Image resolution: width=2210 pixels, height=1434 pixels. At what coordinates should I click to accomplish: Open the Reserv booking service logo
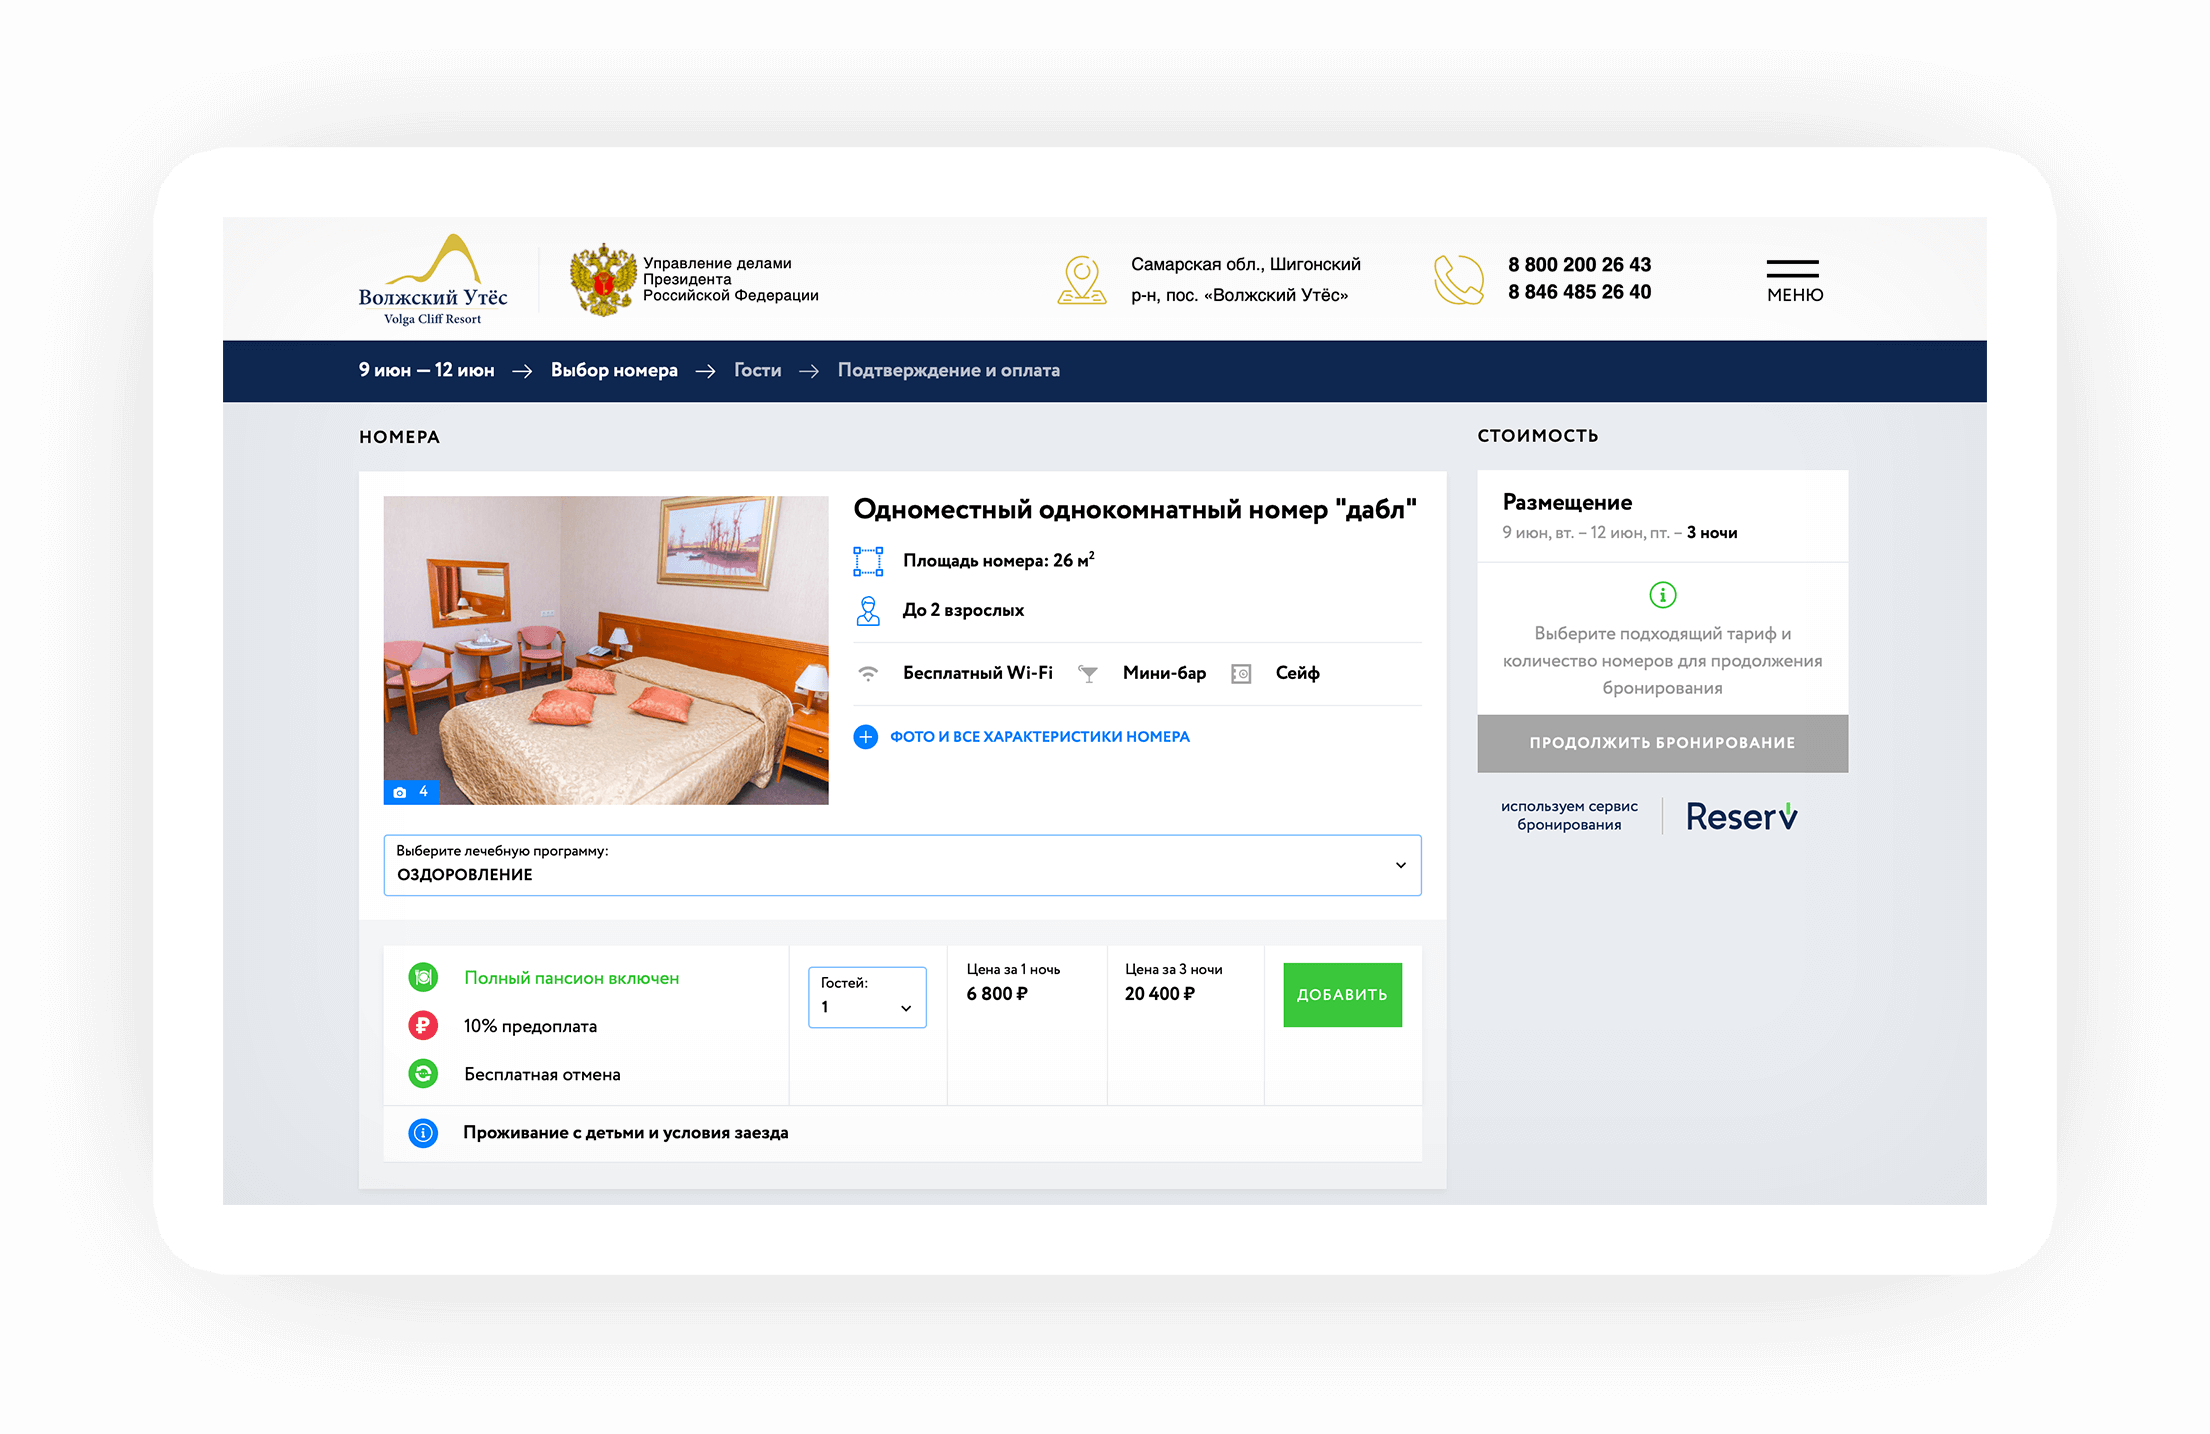[x=1741, y=816]
